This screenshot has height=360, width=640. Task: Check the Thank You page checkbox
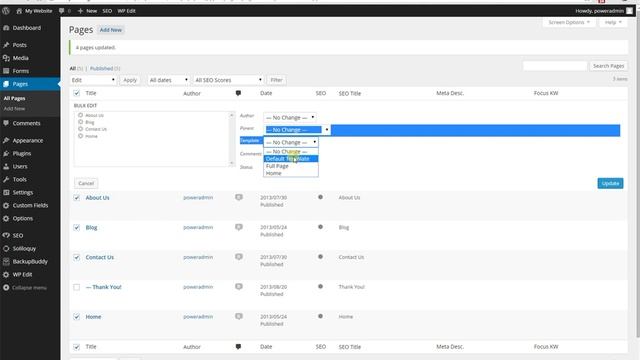[x=77, y=287]
